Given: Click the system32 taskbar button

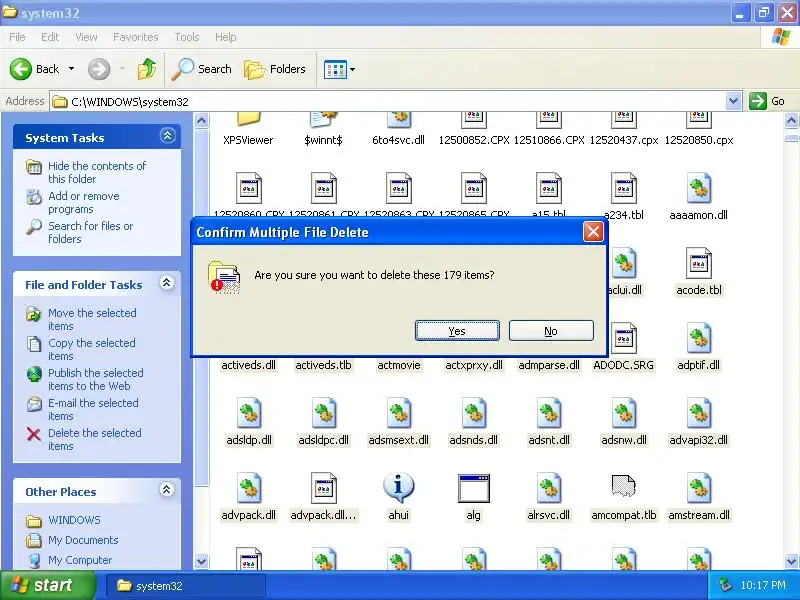Looking at the screenshot, I should pos(186,586).
